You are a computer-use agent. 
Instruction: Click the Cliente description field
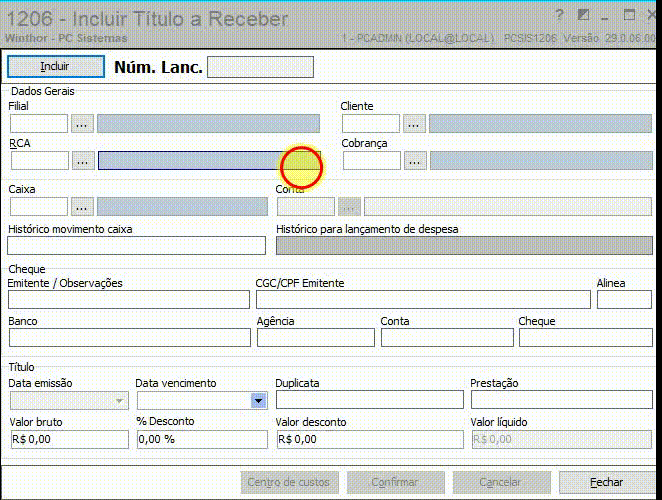(540, 124)
